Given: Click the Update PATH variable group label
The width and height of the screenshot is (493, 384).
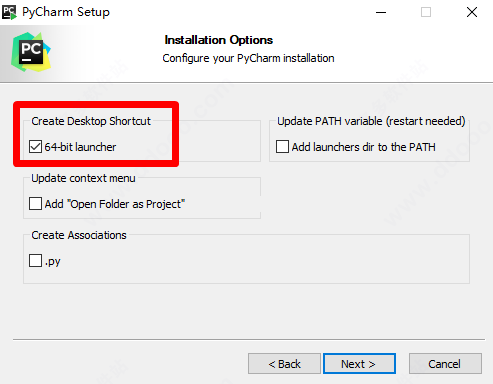Looking at the screenshot, I should click(371, 121).
